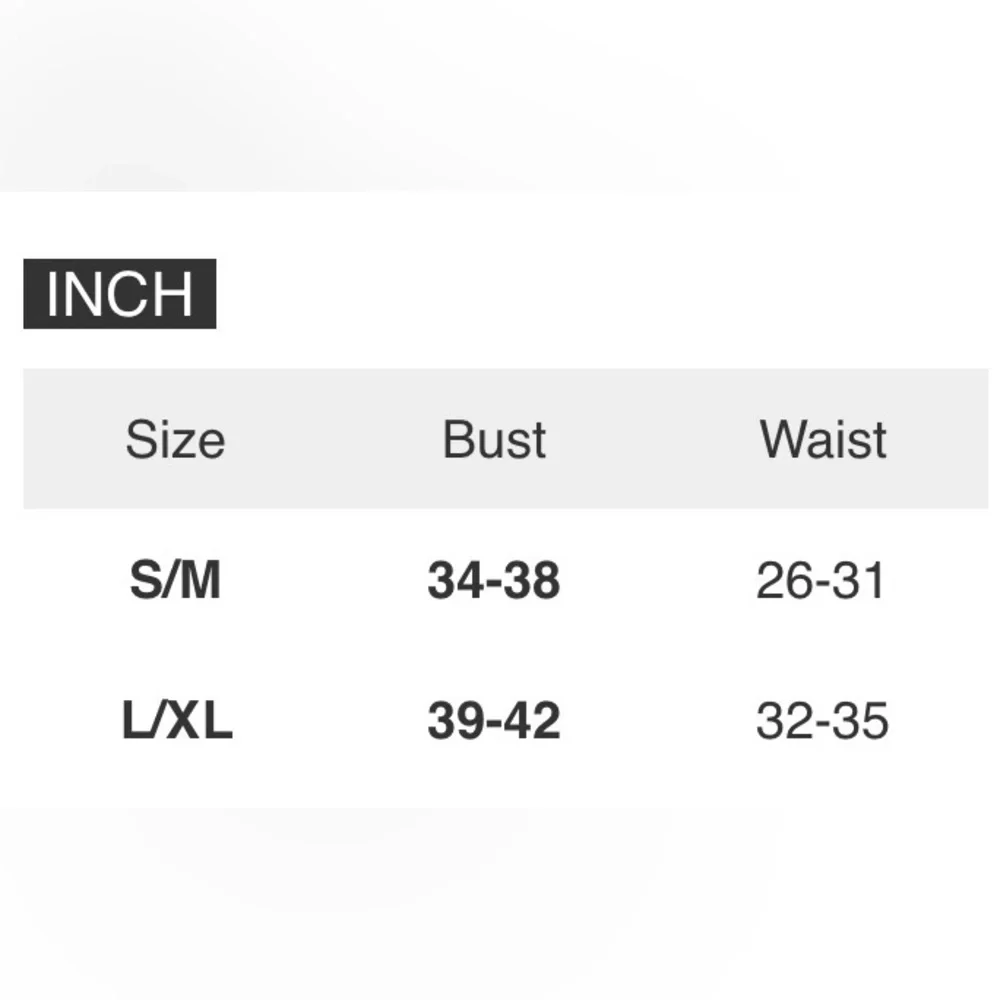Screen dimensions: 1000x1000
Task: Click the 34-38 bust value
Action: pos(493,581)
